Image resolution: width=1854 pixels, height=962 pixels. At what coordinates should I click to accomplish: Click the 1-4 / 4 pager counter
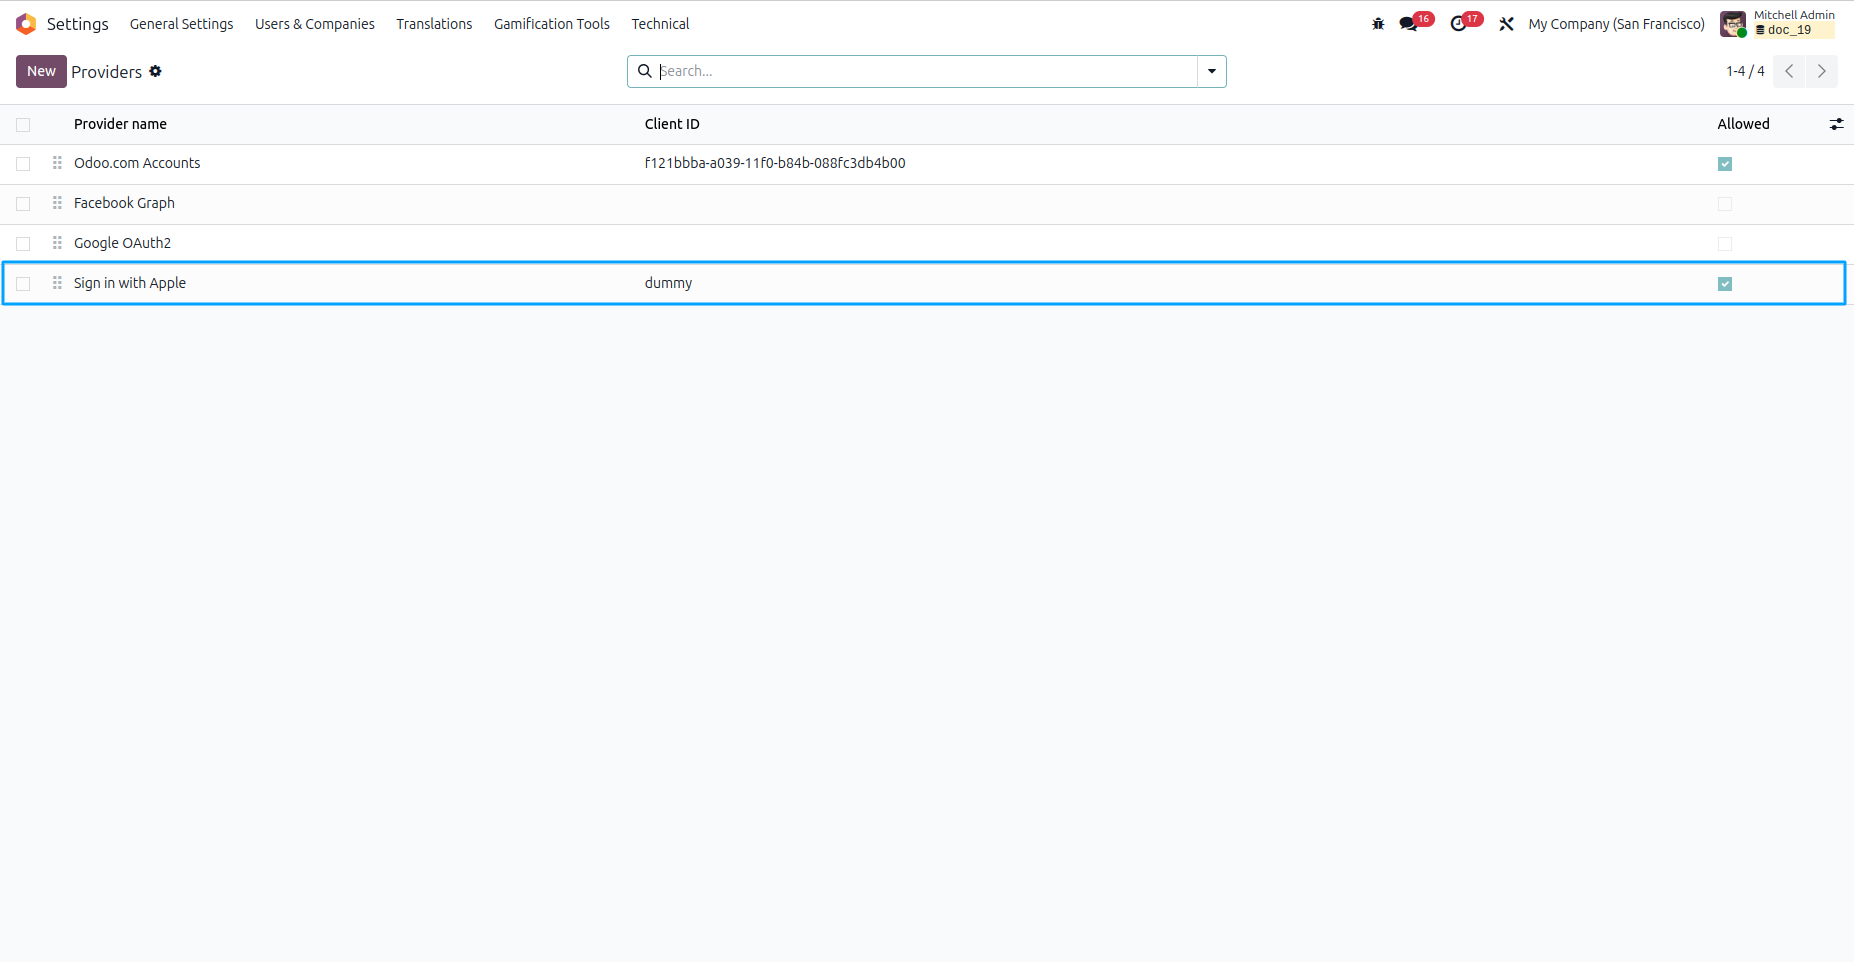tap(1745, 71)
